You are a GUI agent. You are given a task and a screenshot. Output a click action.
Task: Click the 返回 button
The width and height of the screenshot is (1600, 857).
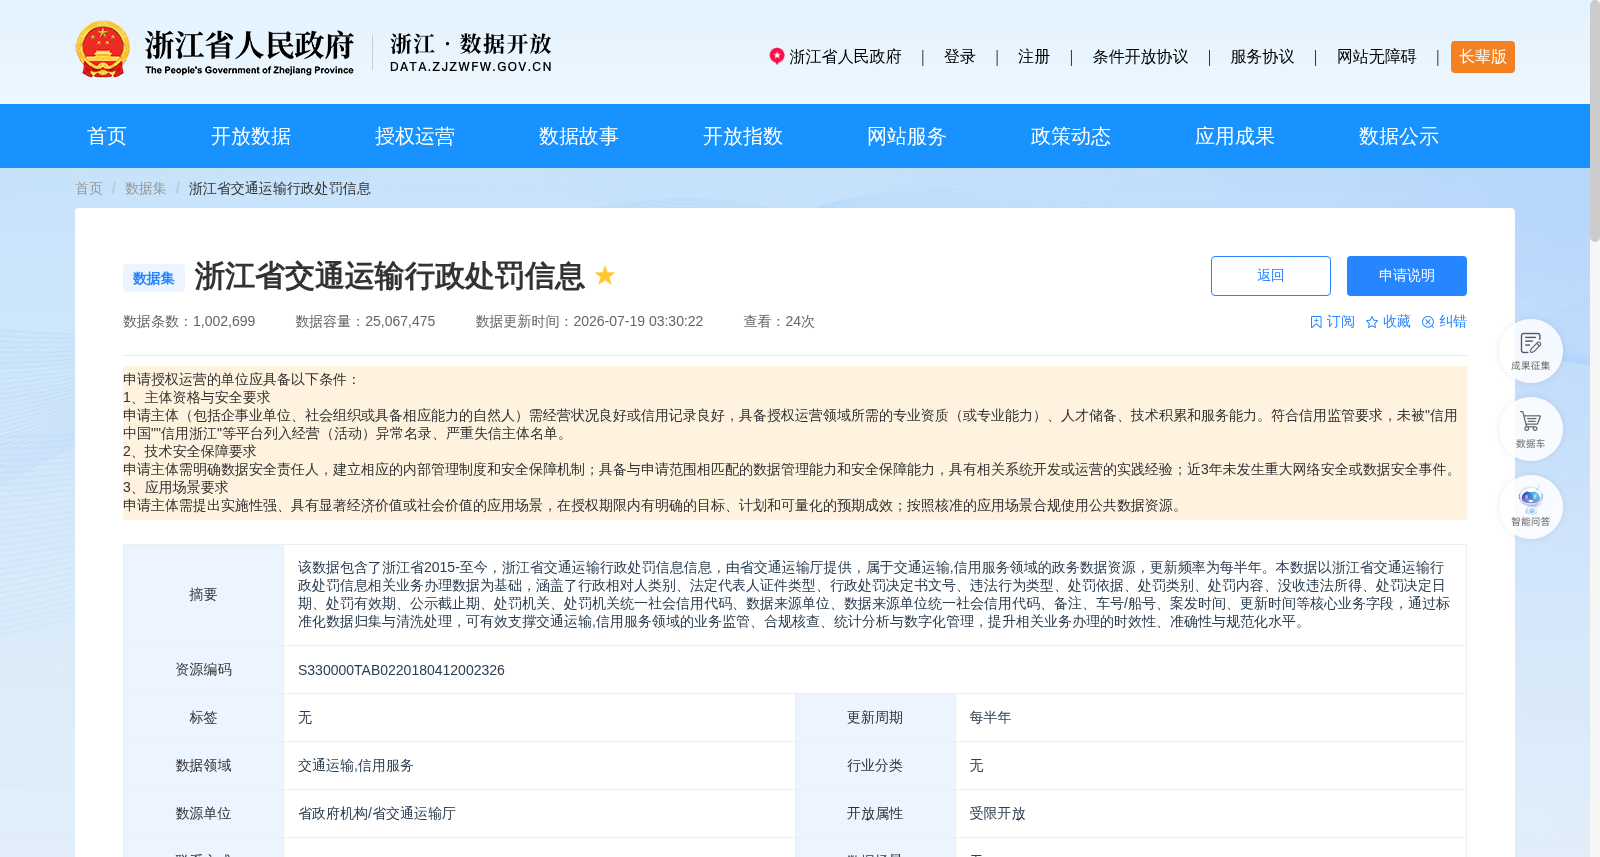pyautogui.click(x=1271, y=276)
